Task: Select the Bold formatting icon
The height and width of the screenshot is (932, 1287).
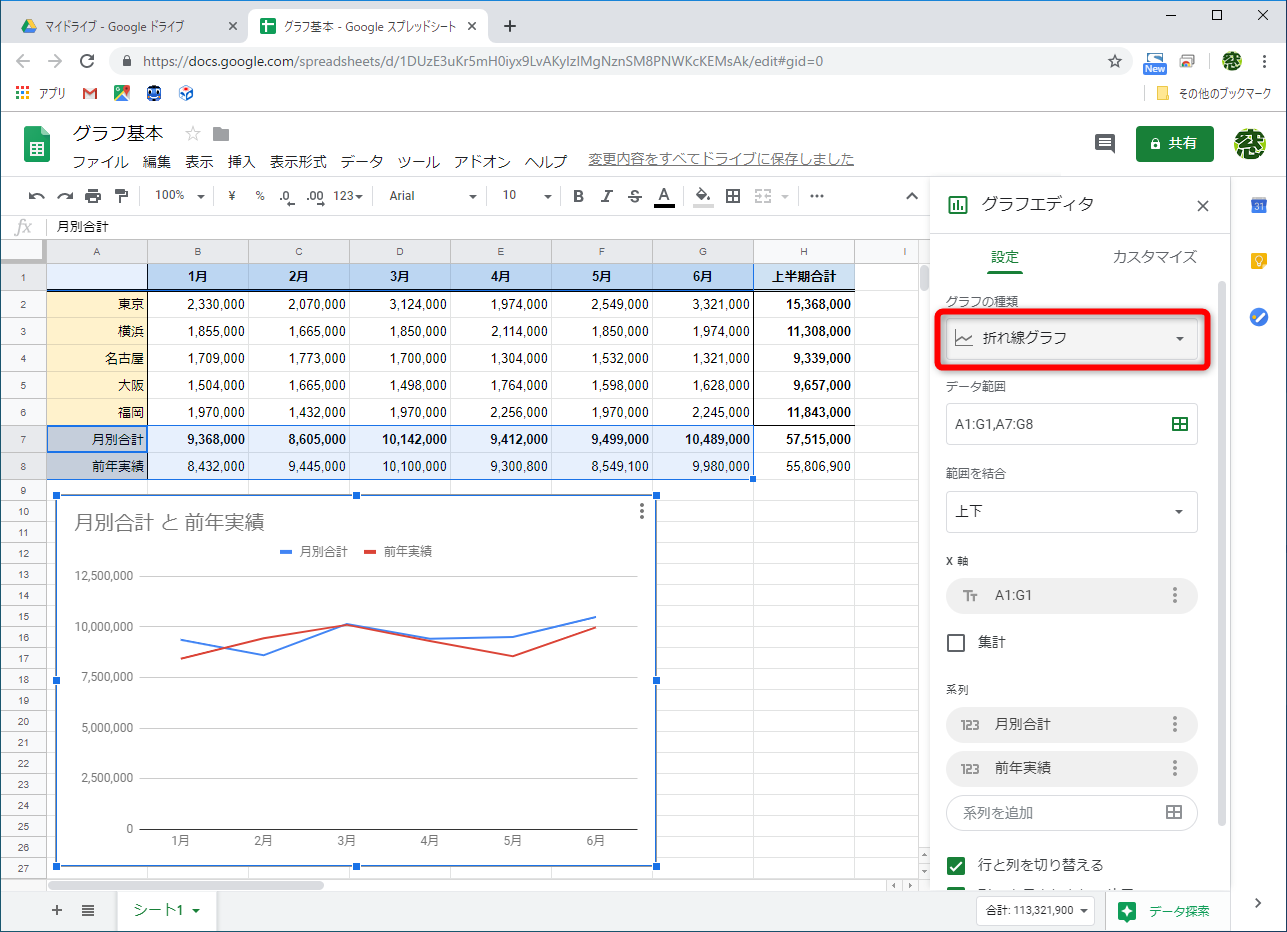Action: (x=578, y=196)
